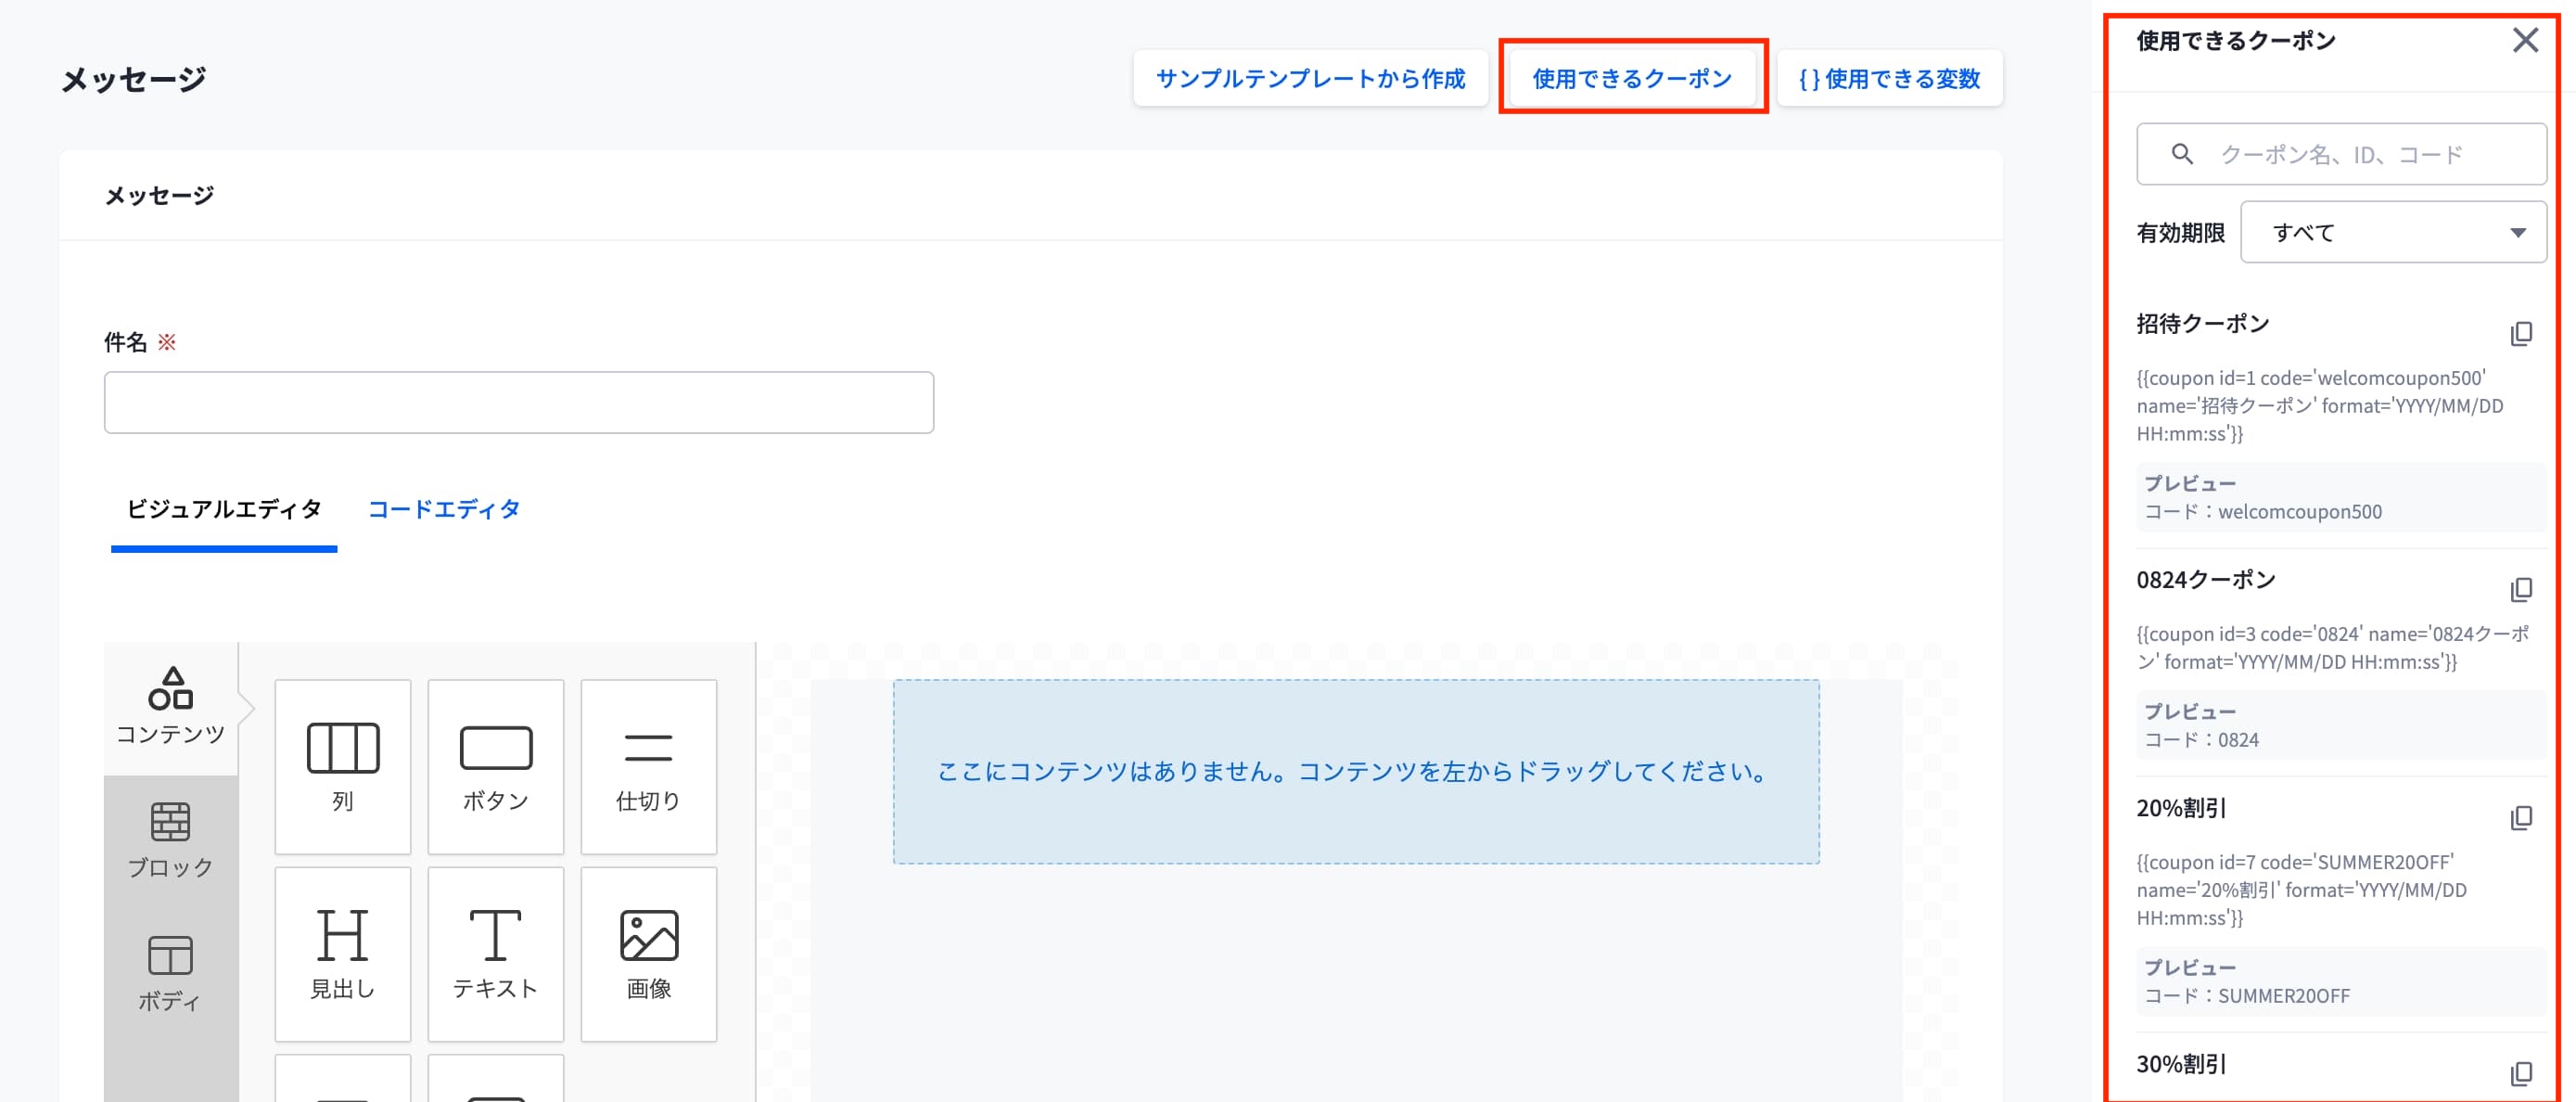This screenshot has width=2576, height=1102.
Task: Copy the 招待クーポン coupon tag
Action: coord(2521,333)
